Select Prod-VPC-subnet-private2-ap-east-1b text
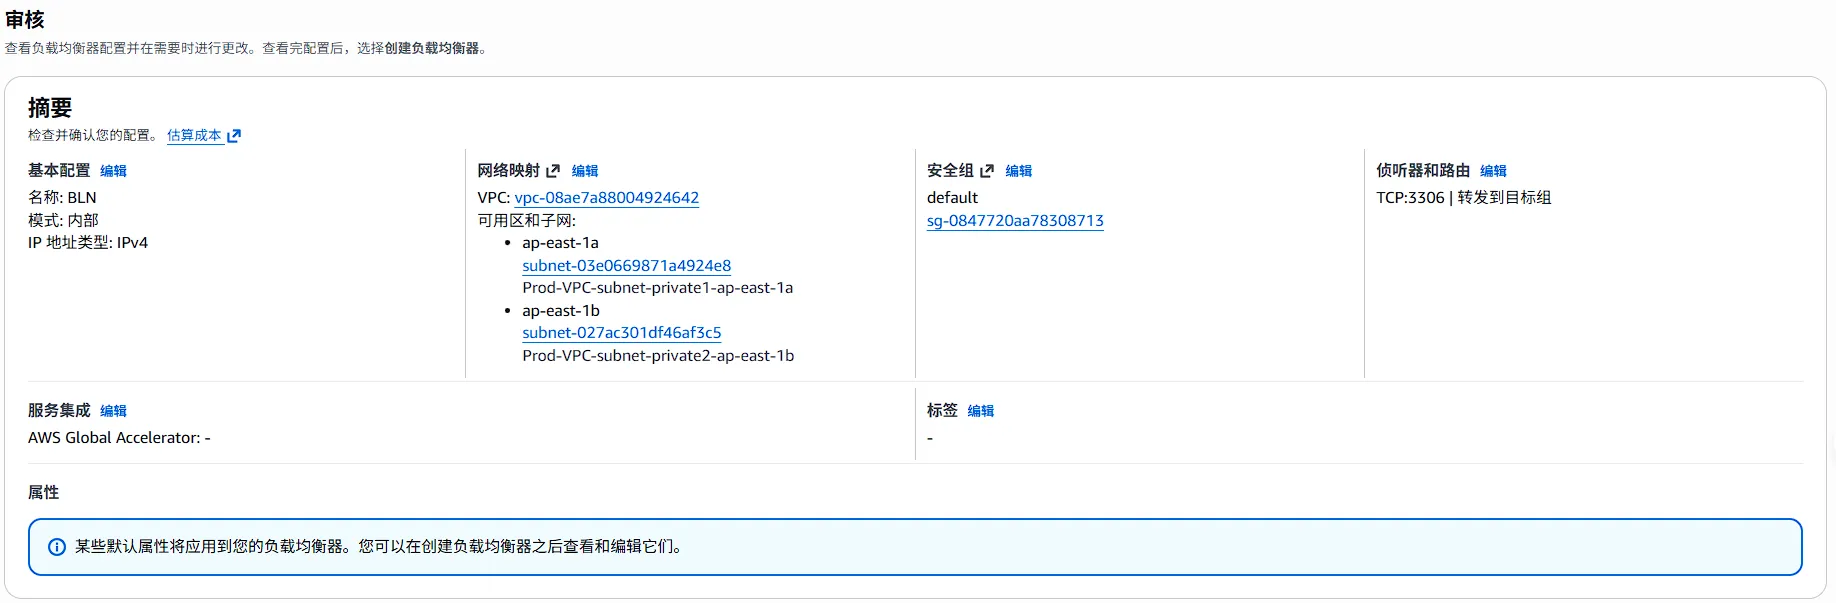The width and height of the screenshot is (1836, 603). pos(658,356)
